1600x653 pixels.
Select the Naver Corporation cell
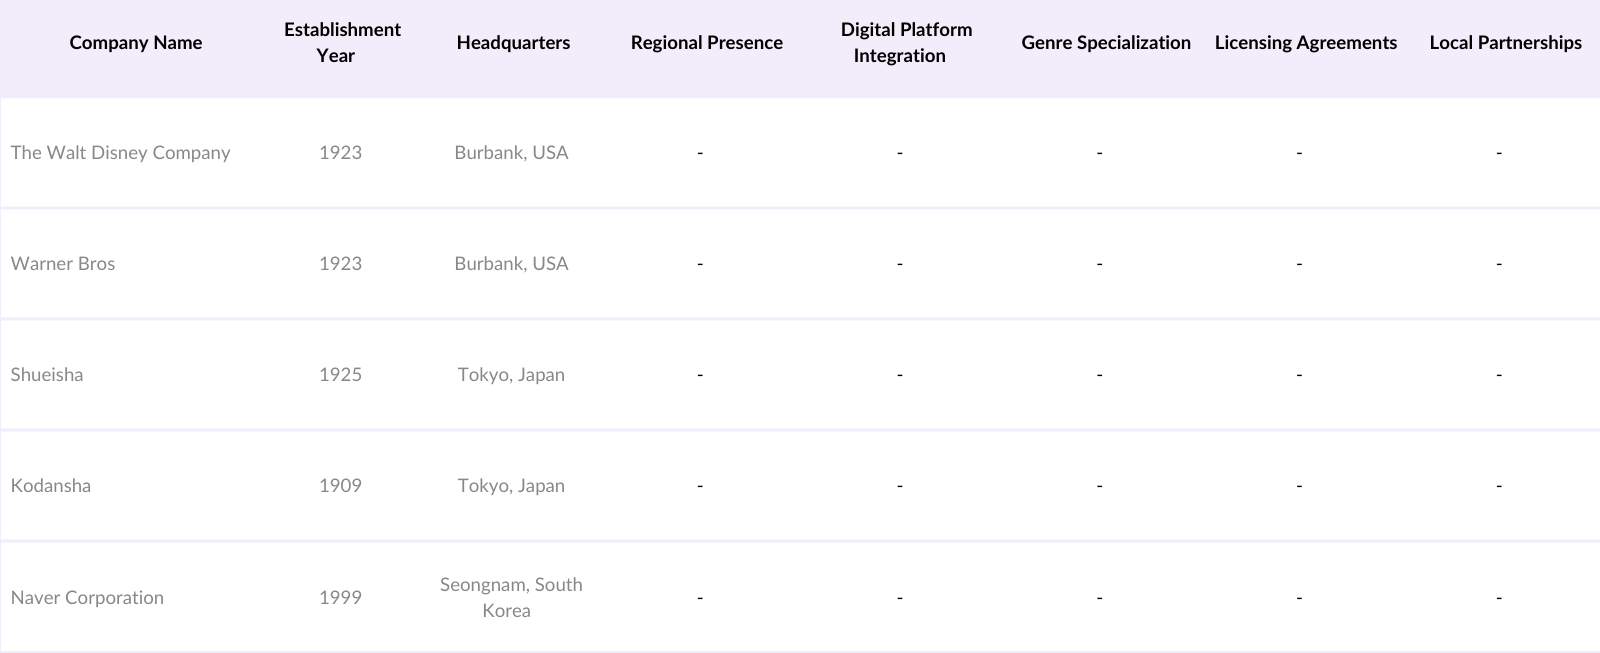(87, 598)
